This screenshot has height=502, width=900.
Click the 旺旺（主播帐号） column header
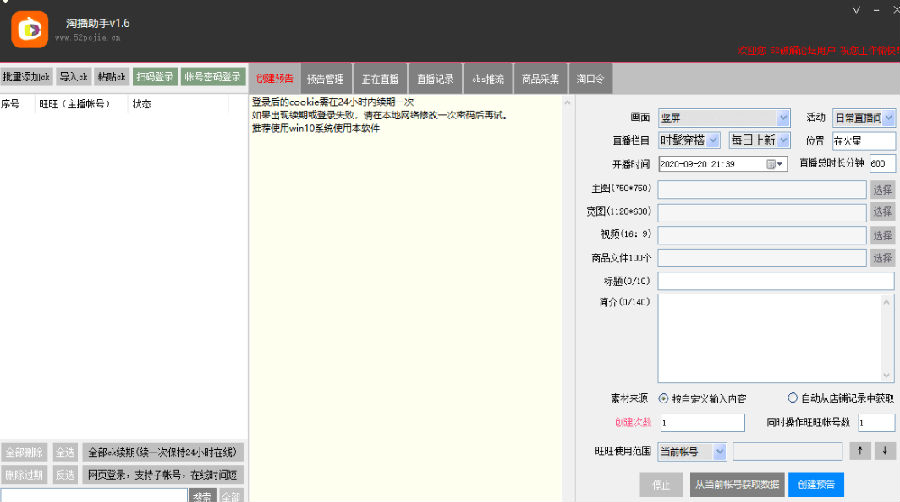75,104
